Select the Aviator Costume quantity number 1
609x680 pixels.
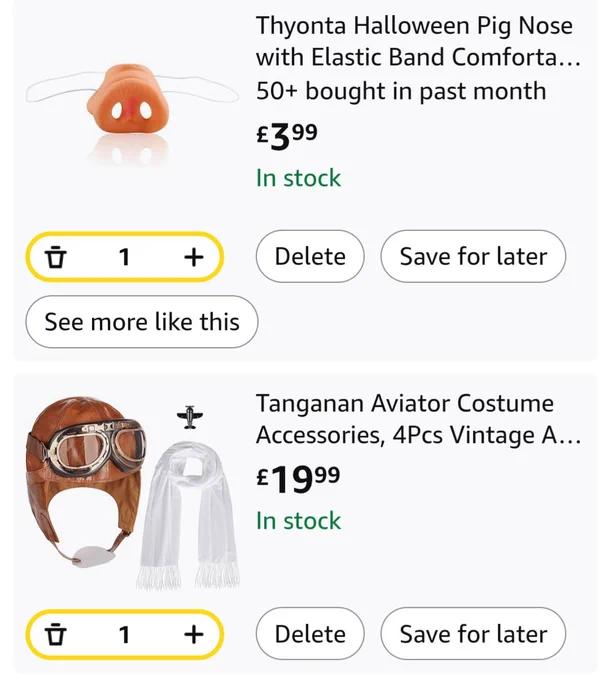coord(124,635)
